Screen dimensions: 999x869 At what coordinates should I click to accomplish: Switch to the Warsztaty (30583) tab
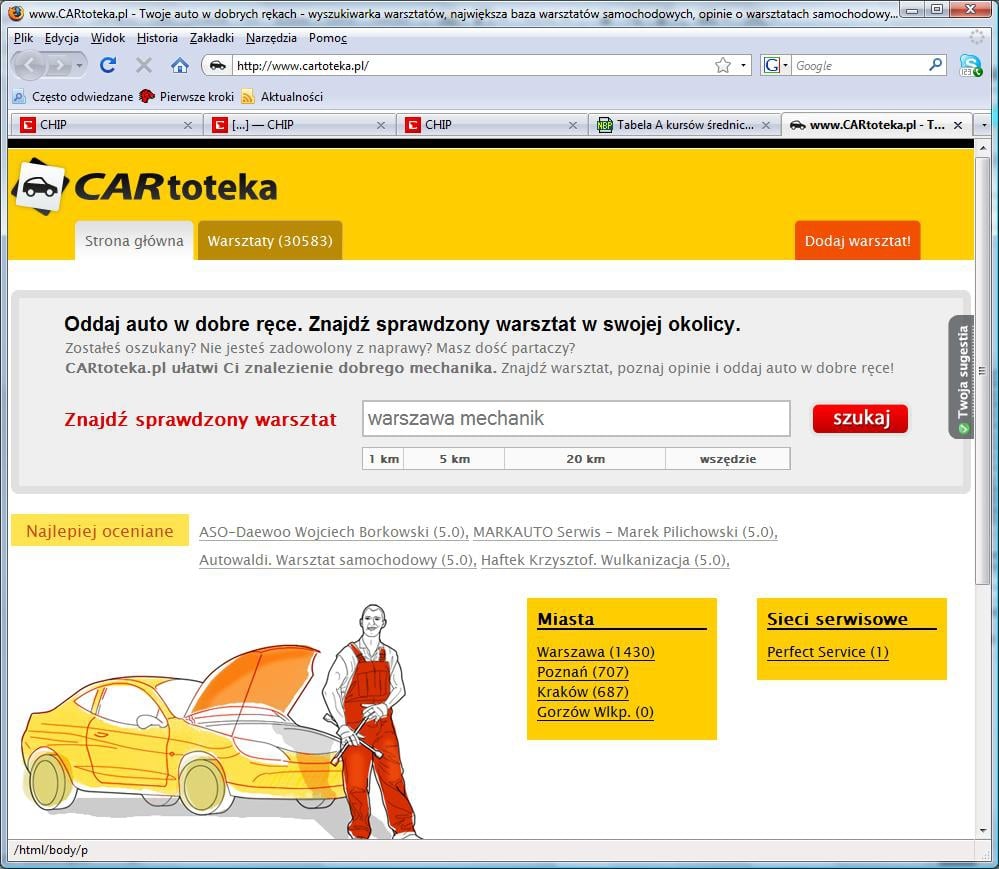[269, 240]
